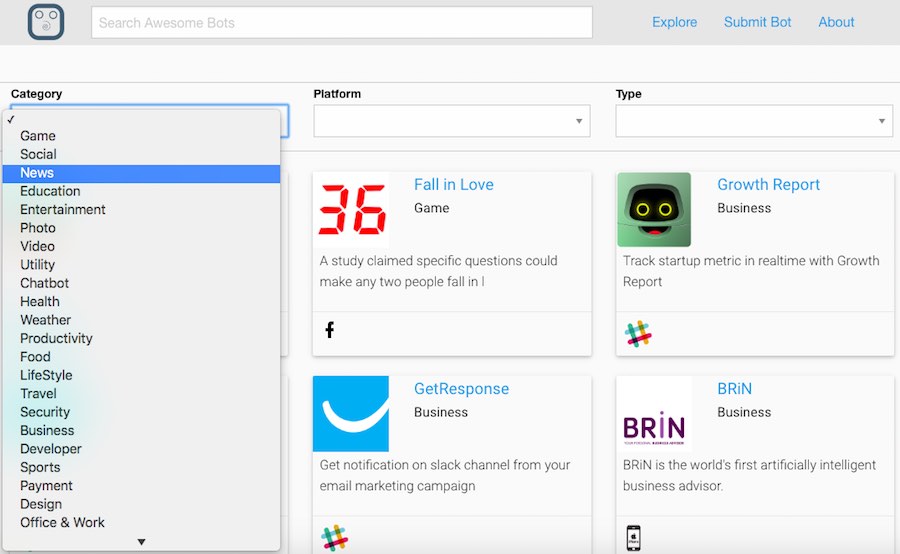Open the About link
Screen dimensions: 900x554
click(836, 22)
